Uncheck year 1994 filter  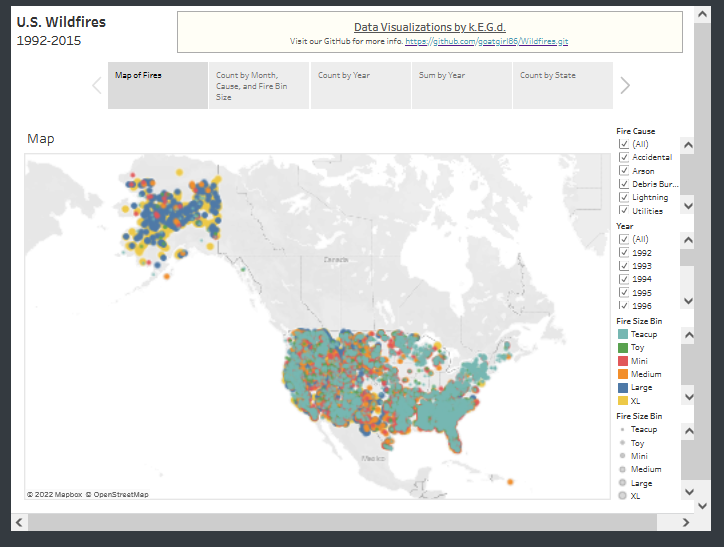(x=624, y=279)
